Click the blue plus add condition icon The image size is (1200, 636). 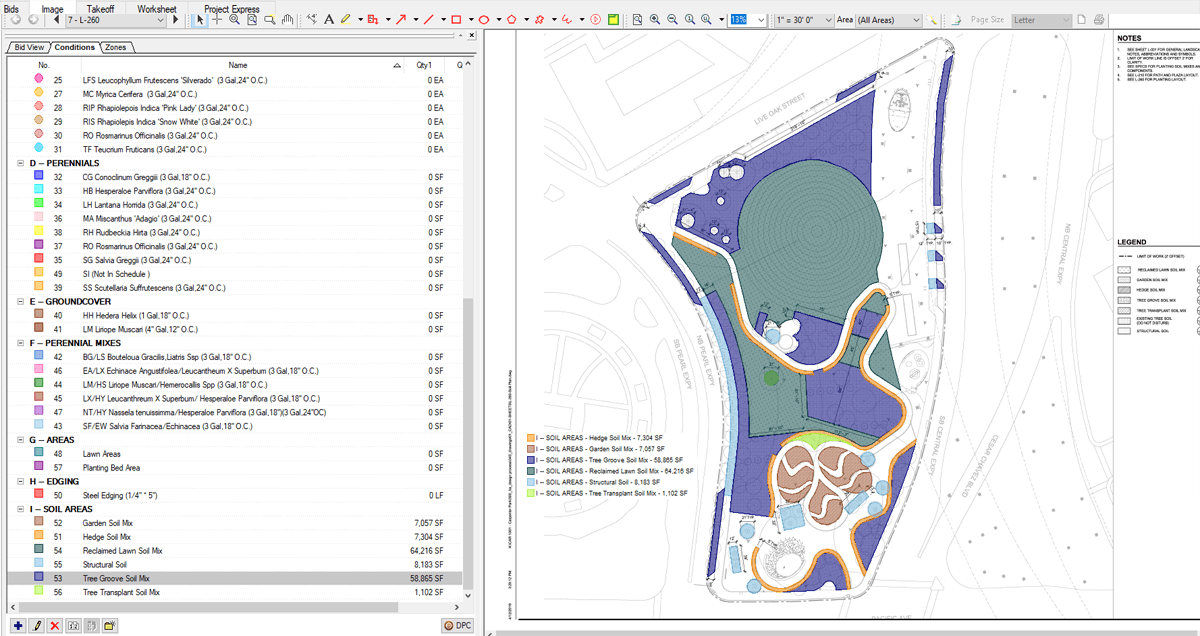[x=17, y=625]
